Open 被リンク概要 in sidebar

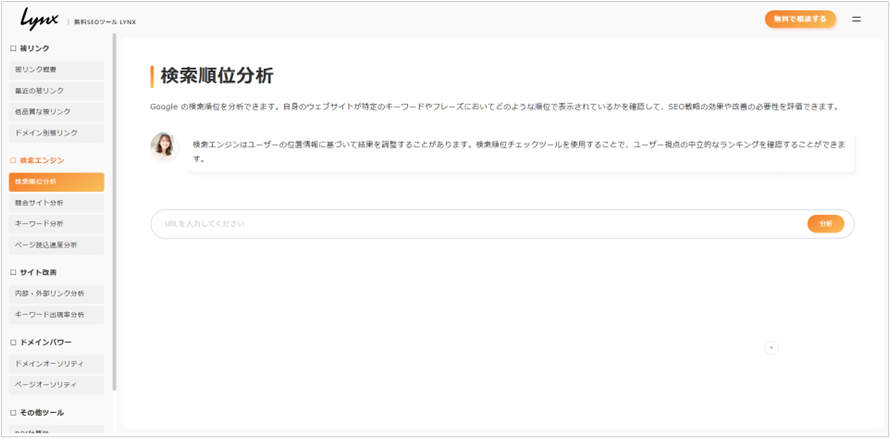tap(56, 70)
